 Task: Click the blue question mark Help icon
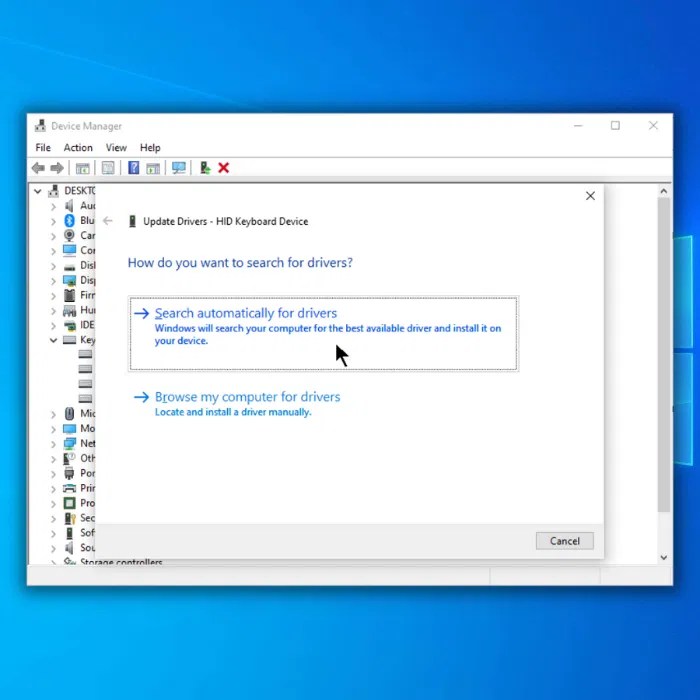(133, 167)
